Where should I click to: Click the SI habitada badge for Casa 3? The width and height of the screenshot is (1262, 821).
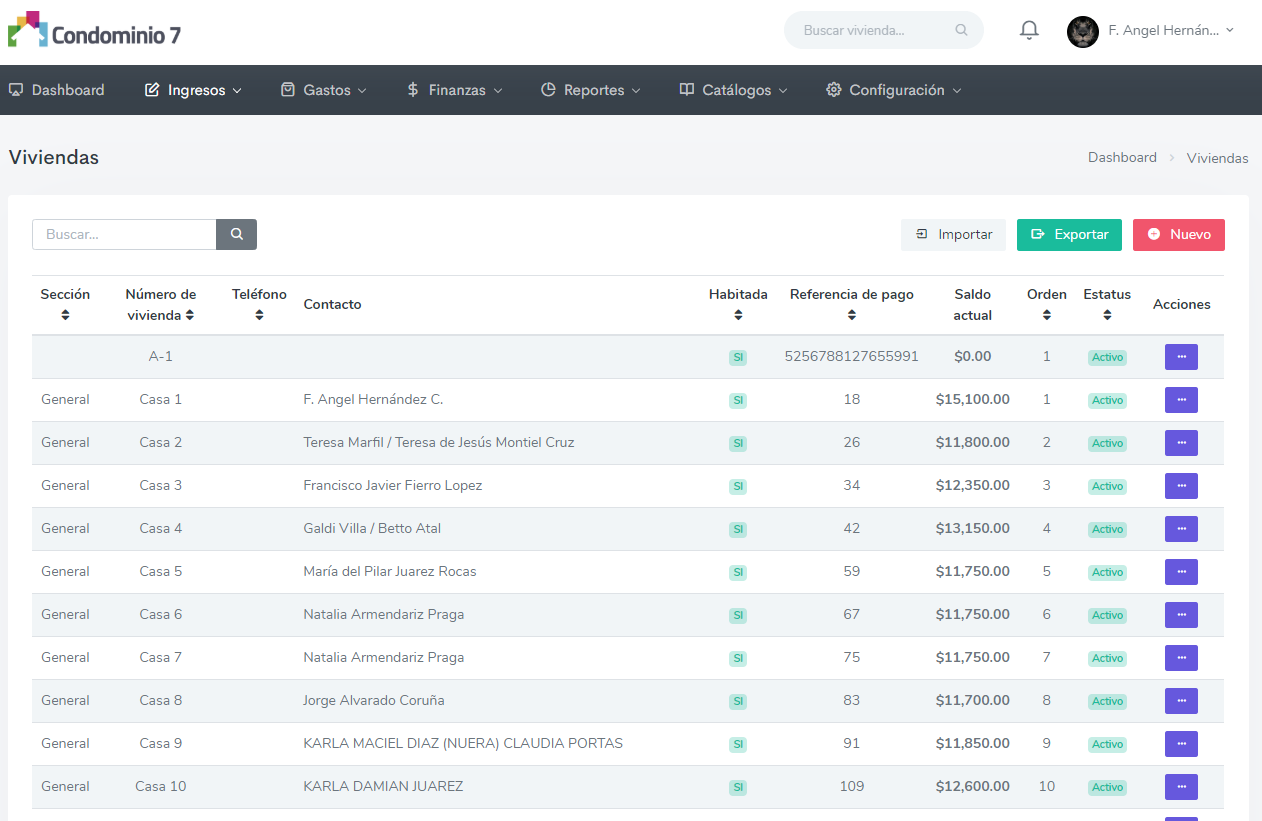[x=738, y=486]
